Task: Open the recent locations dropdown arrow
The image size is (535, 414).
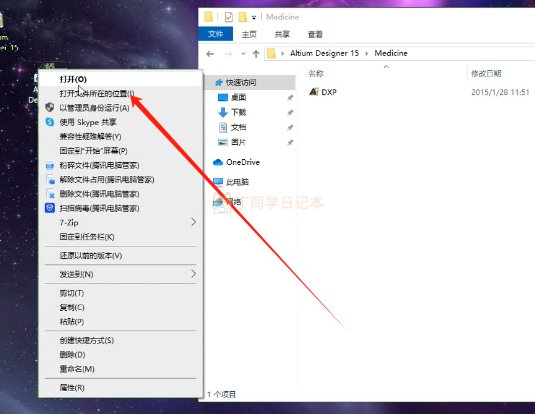Action: click(x=243, y=54)
